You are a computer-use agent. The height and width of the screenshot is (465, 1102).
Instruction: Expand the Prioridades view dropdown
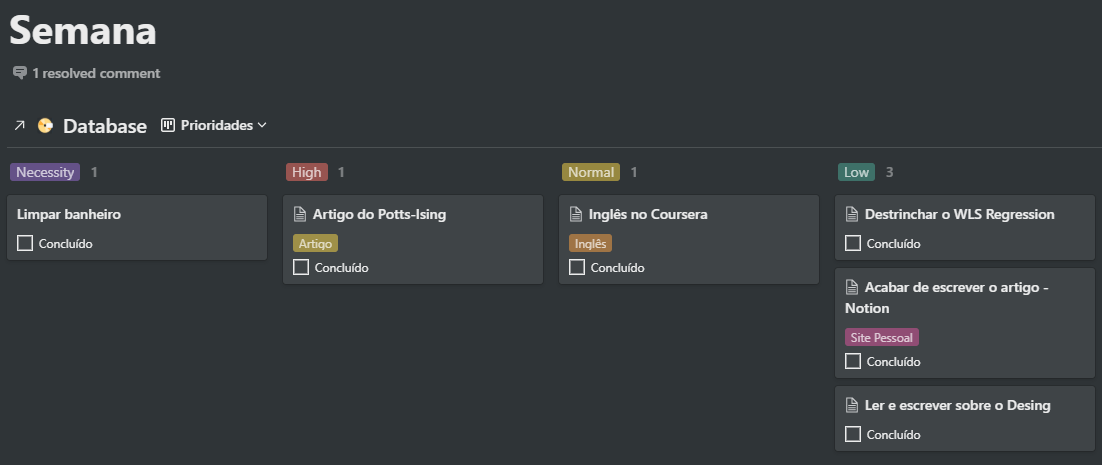point(262,126)
